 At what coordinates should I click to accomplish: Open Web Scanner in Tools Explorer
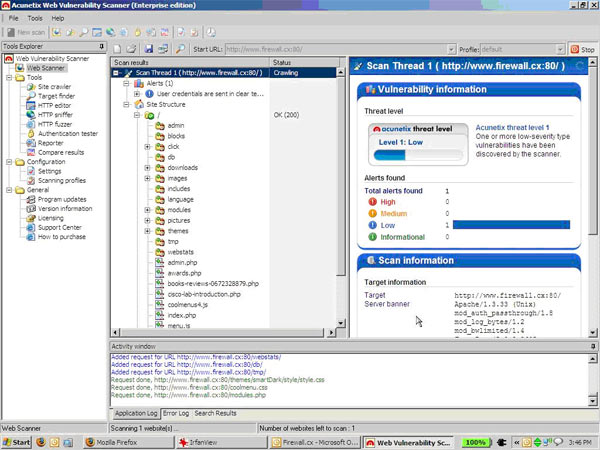[46, 68]
